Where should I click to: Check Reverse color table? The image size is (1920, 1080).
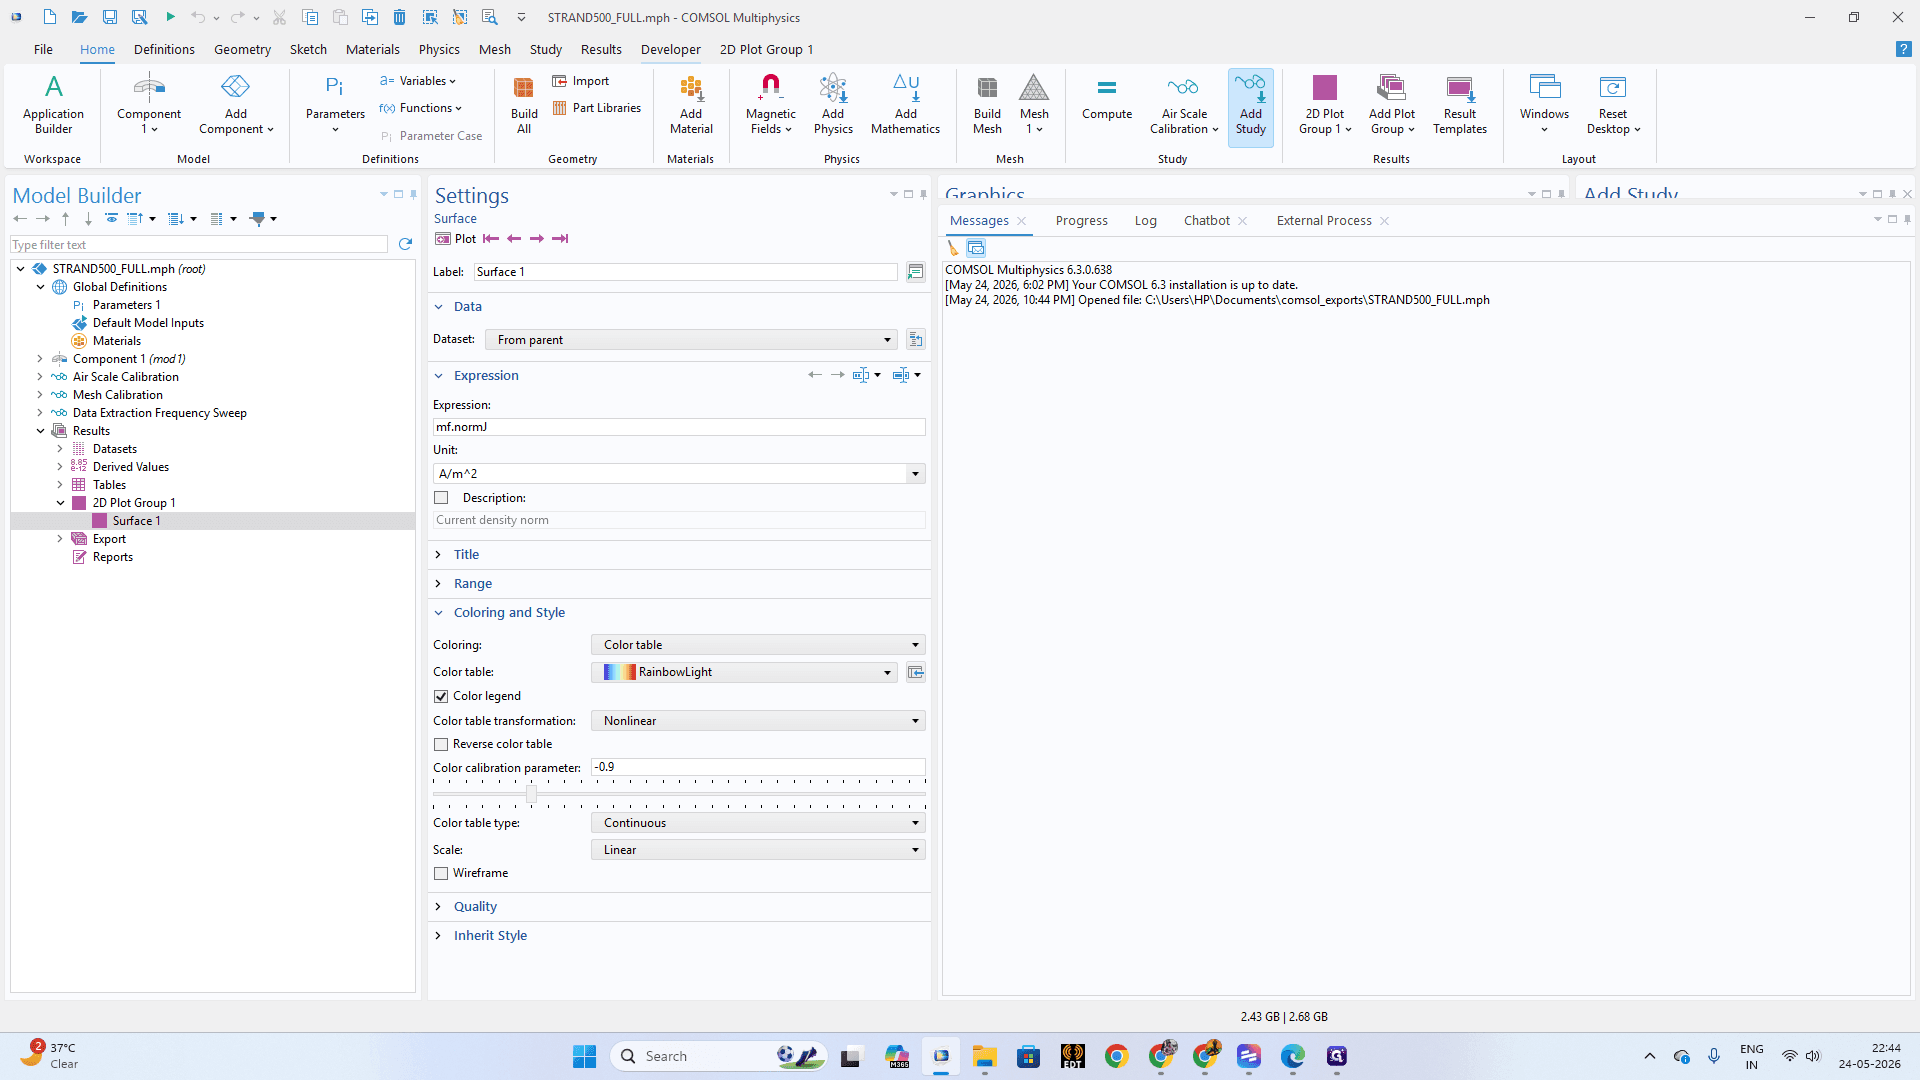(x=441, y=744)
